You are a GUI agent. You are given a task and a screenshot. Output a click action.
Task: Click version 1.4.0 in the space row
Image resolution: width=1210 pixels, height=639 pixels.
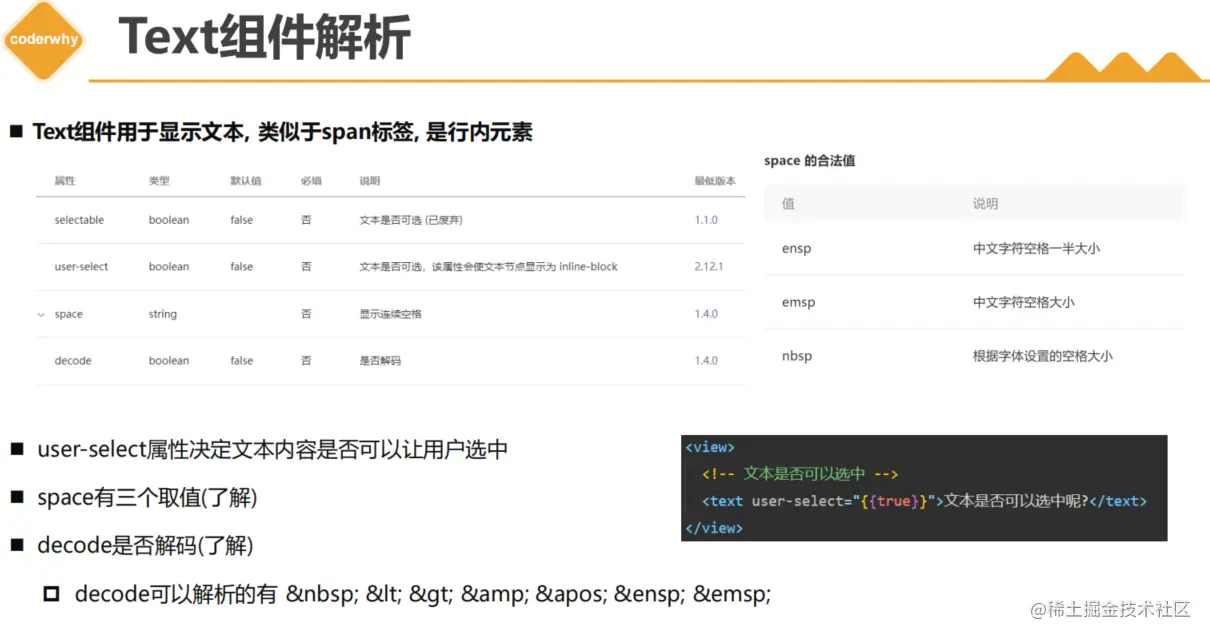(706, 314)
